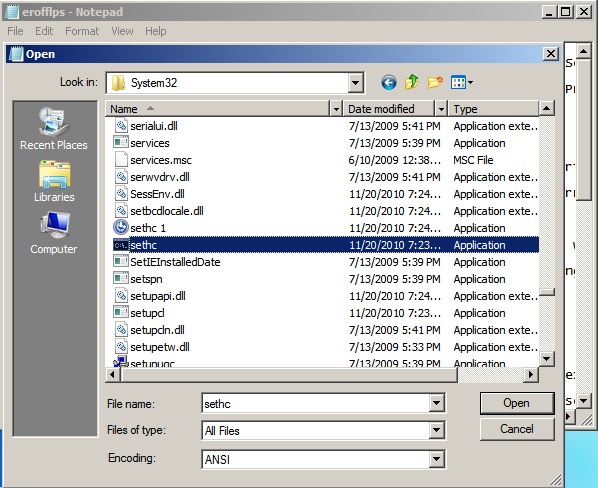This screenshot has width=598, height=488.
Task: Click the 6/10/2009 12:38 date cell
Action: coord(394,160)
